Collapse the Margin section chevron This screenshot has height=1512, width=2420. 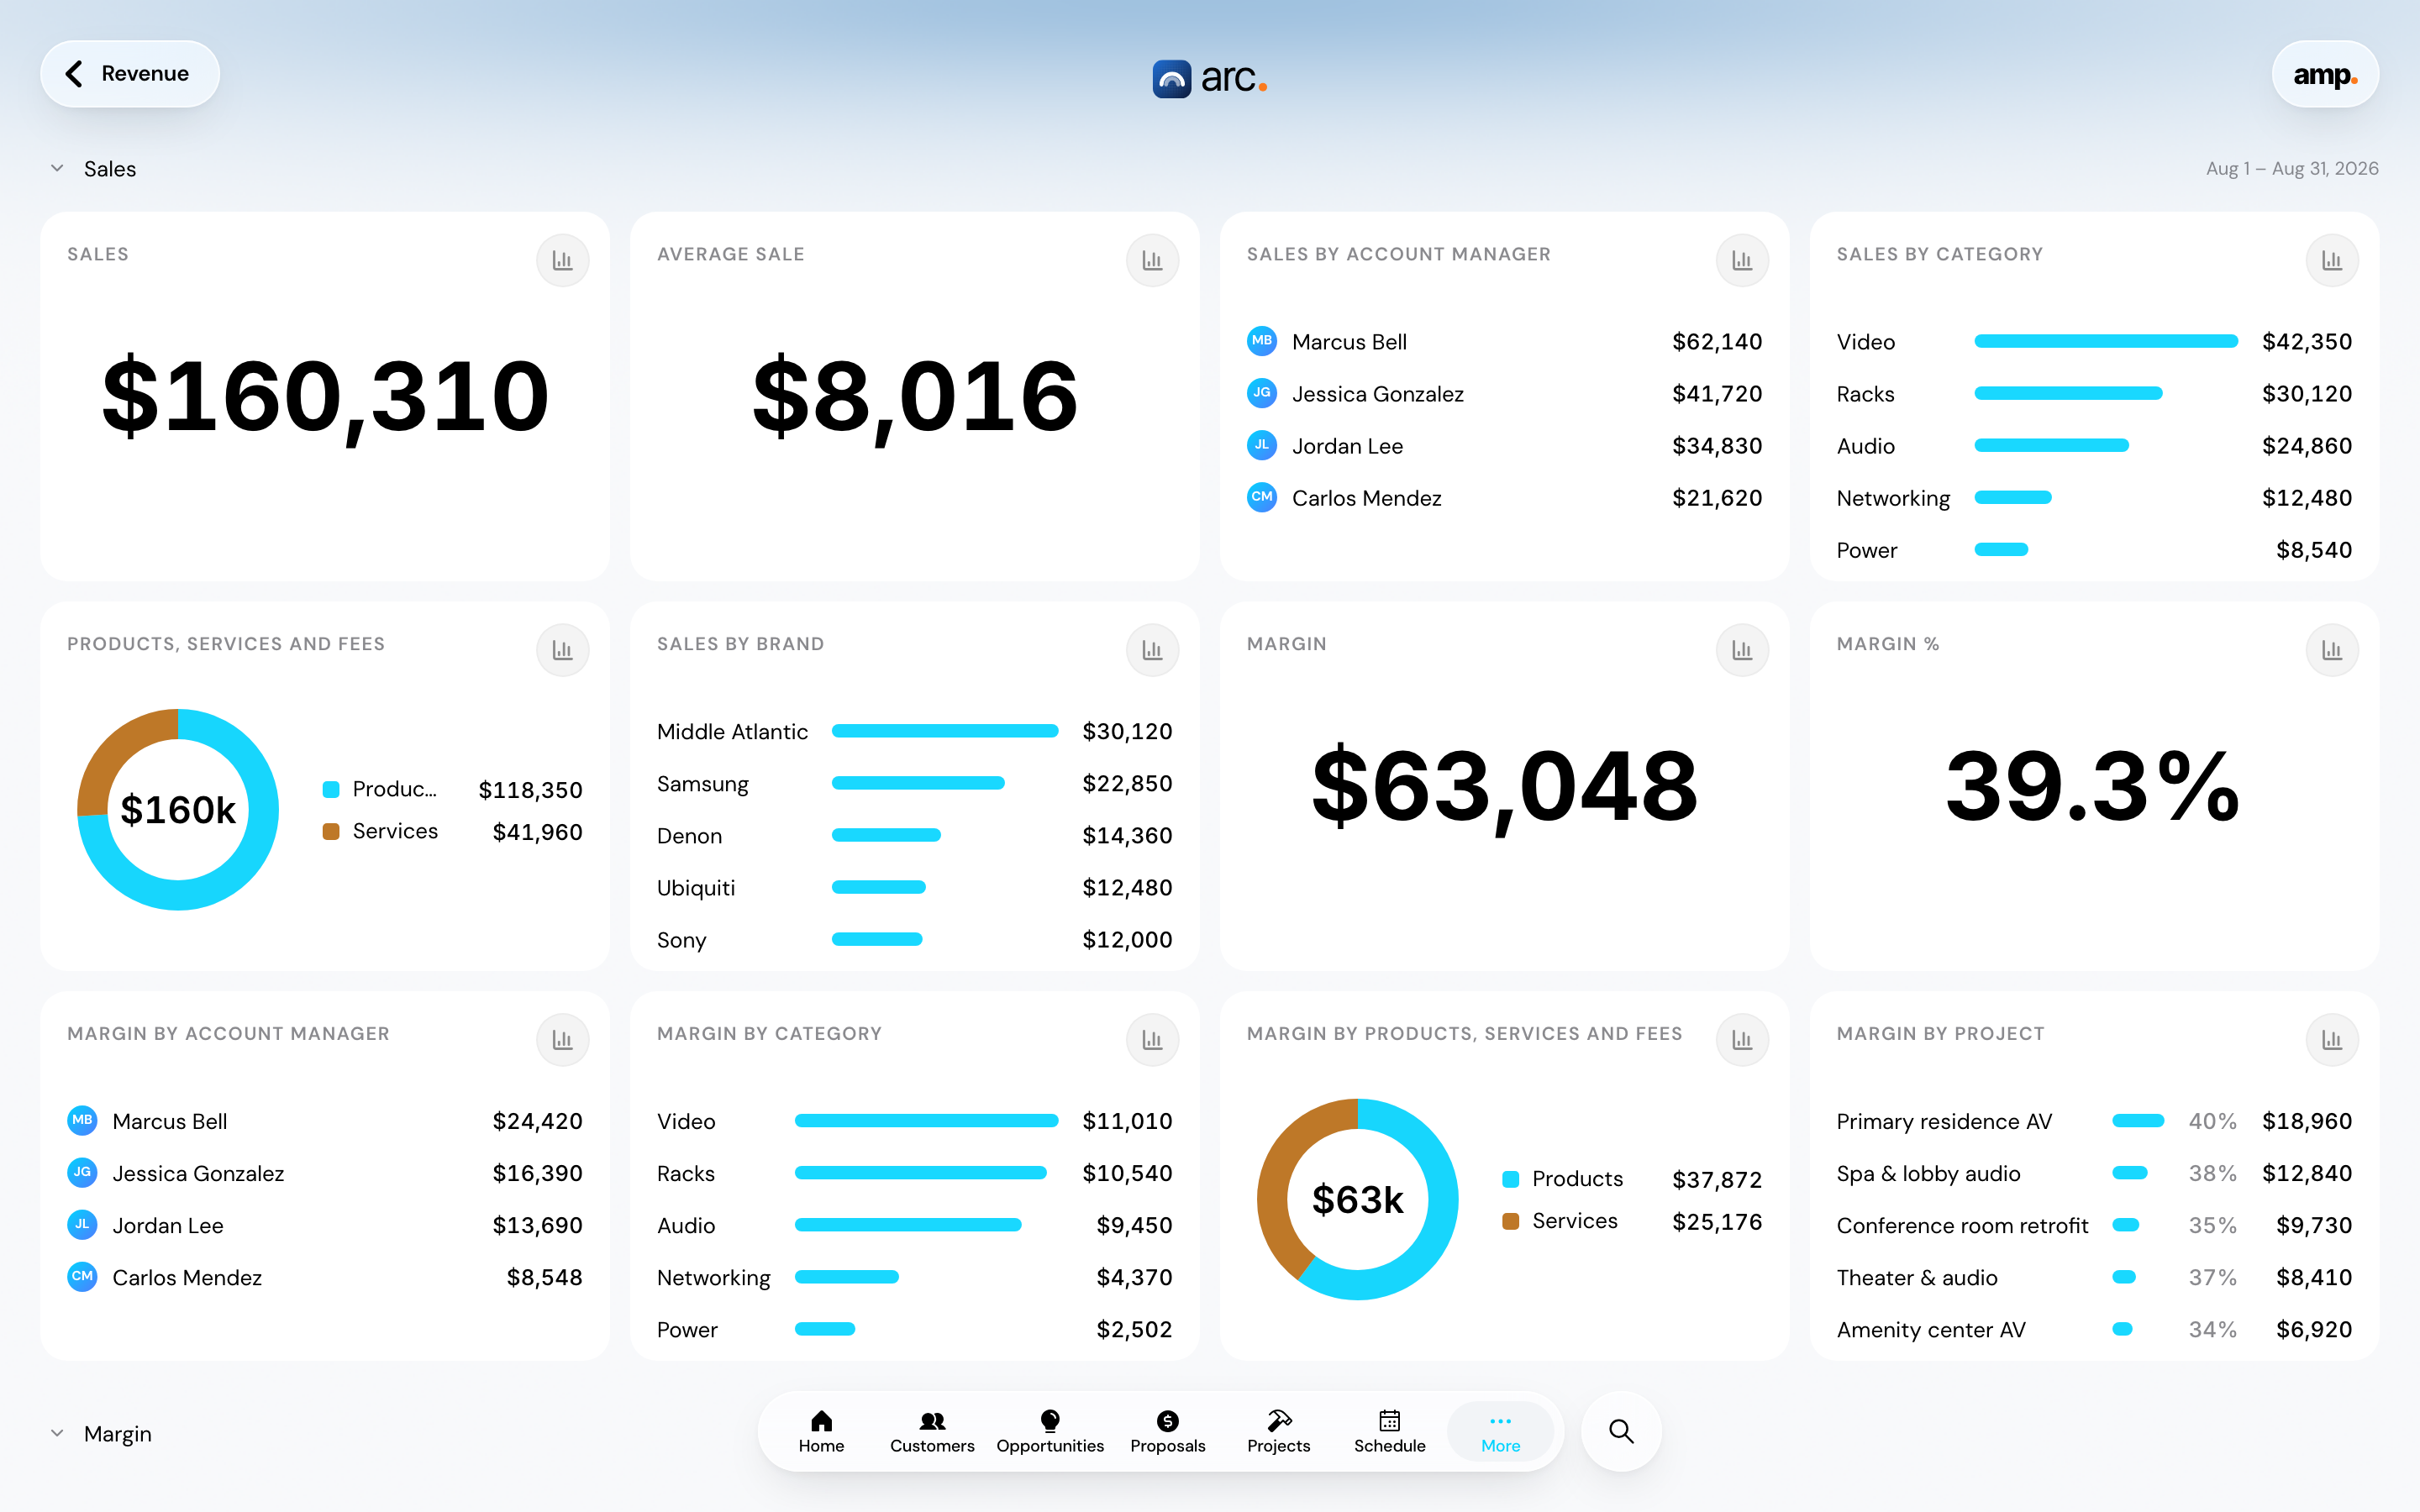(x=57, y=1433)
